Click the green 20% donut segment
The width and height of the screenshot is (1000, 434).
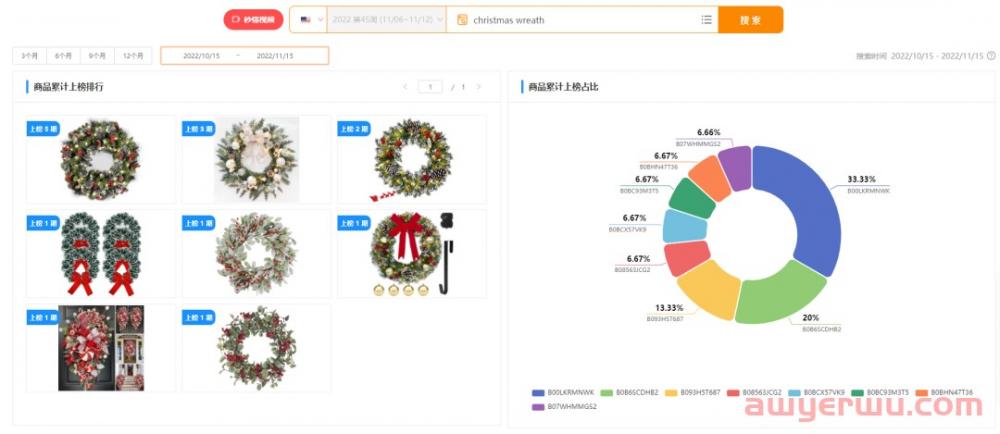[779, 296]
